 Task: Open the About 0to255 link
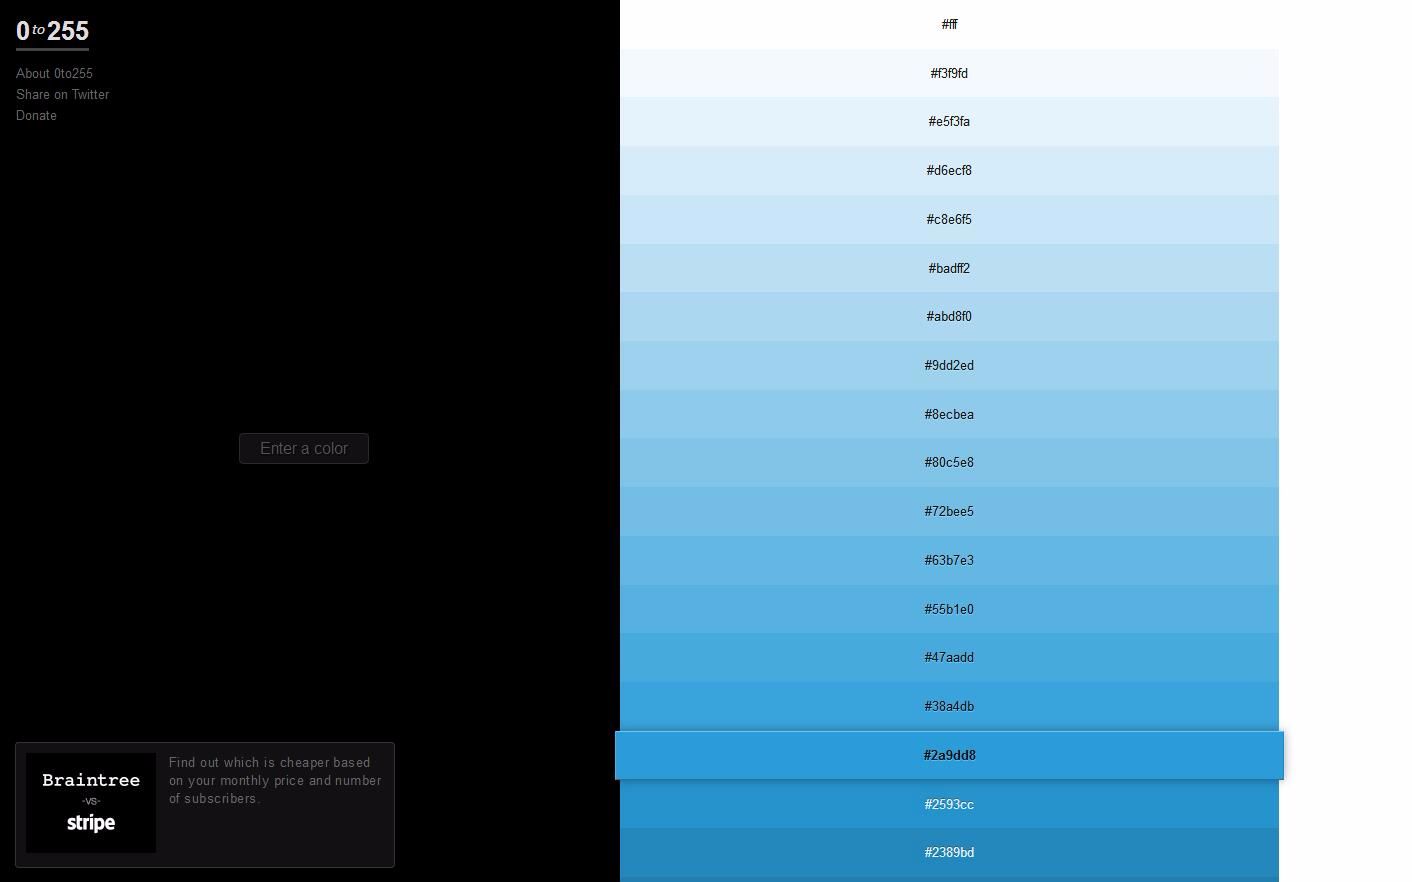[54, 74]
